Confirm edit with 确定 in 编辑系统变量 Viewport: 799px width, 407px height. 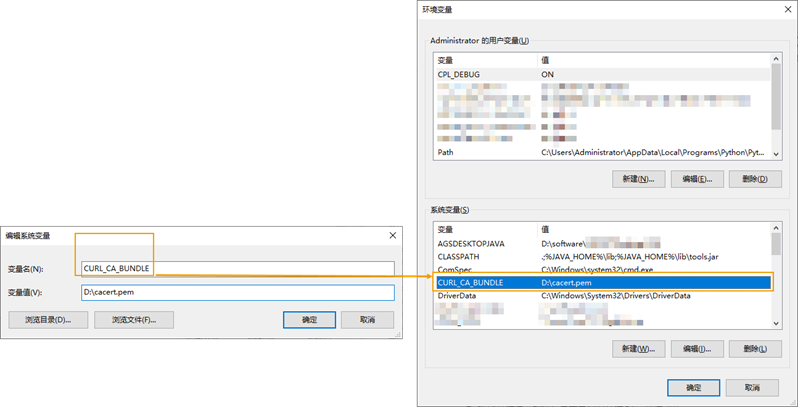click(309, 320)
